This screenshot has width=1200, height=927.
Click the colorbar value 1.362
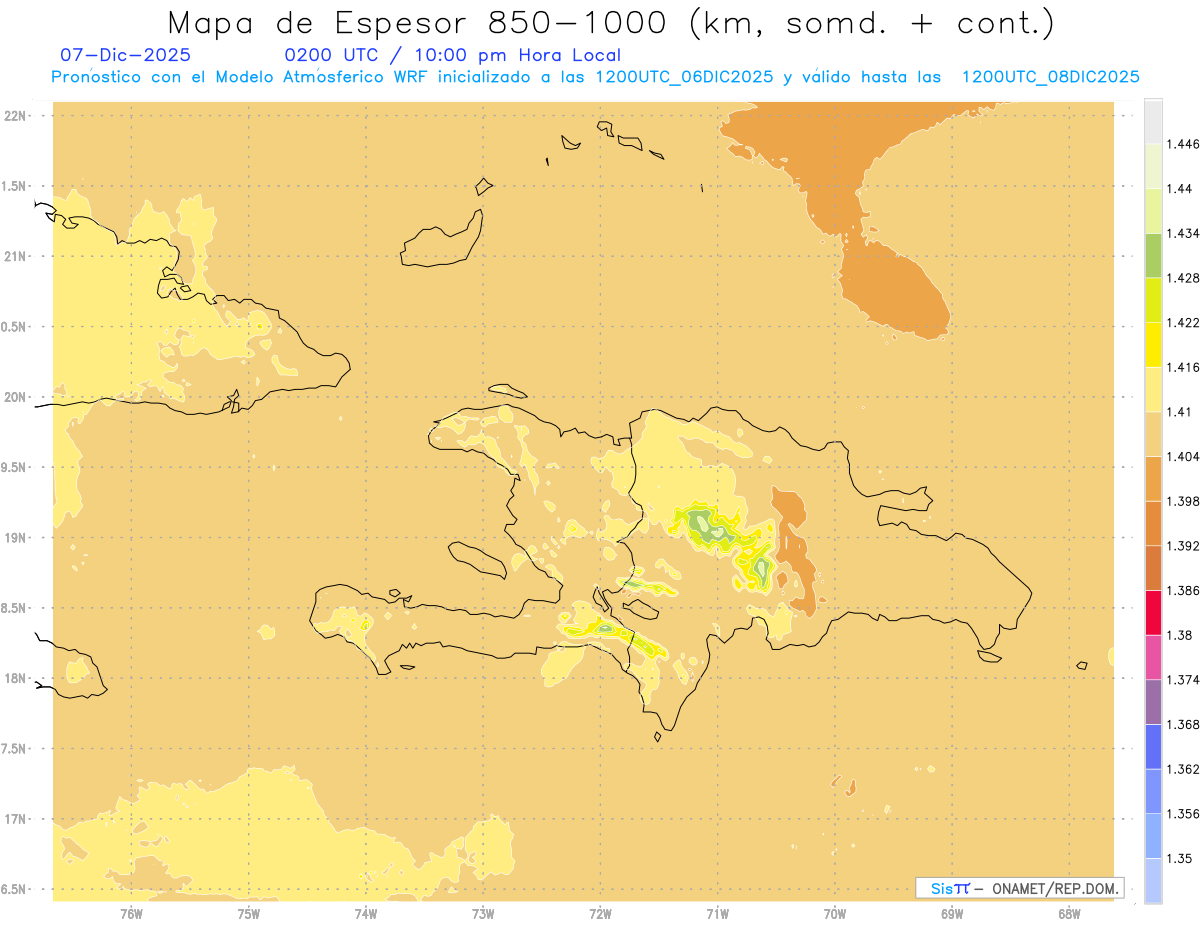(x=1184, y=769)
